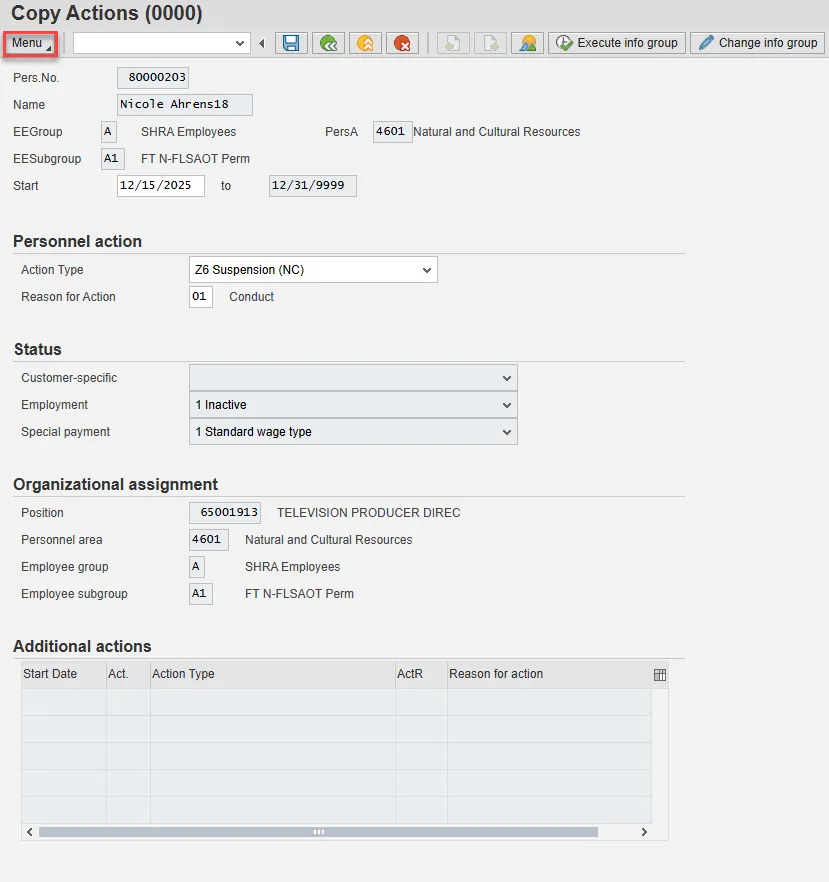Click scroll right arrow in Additional actions table
This screenshot has height=882, width=829.
tap(644, 832)
